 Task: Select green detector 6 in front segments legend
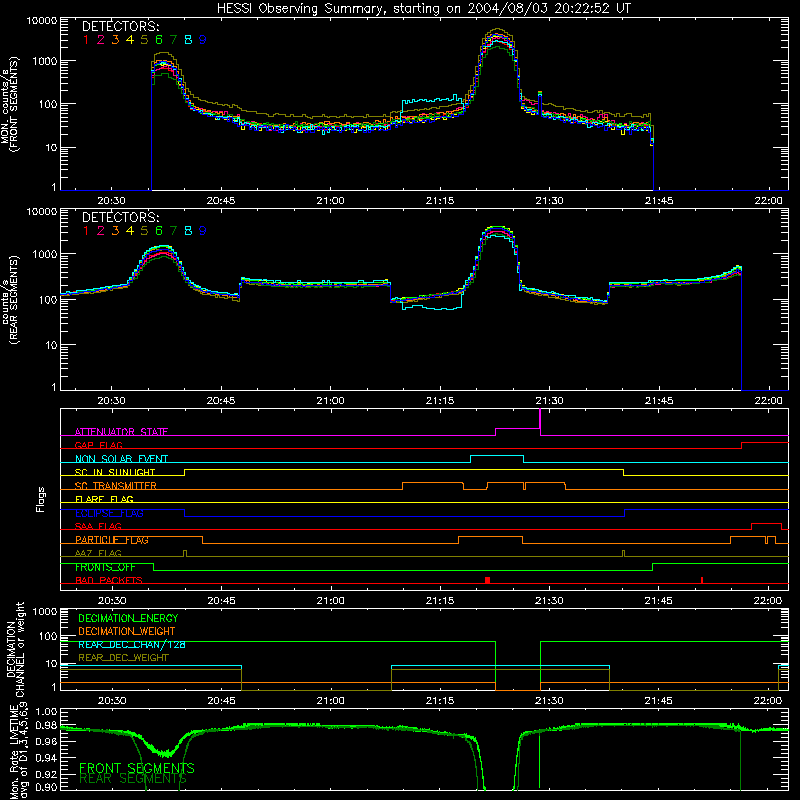tap(159, 40)
